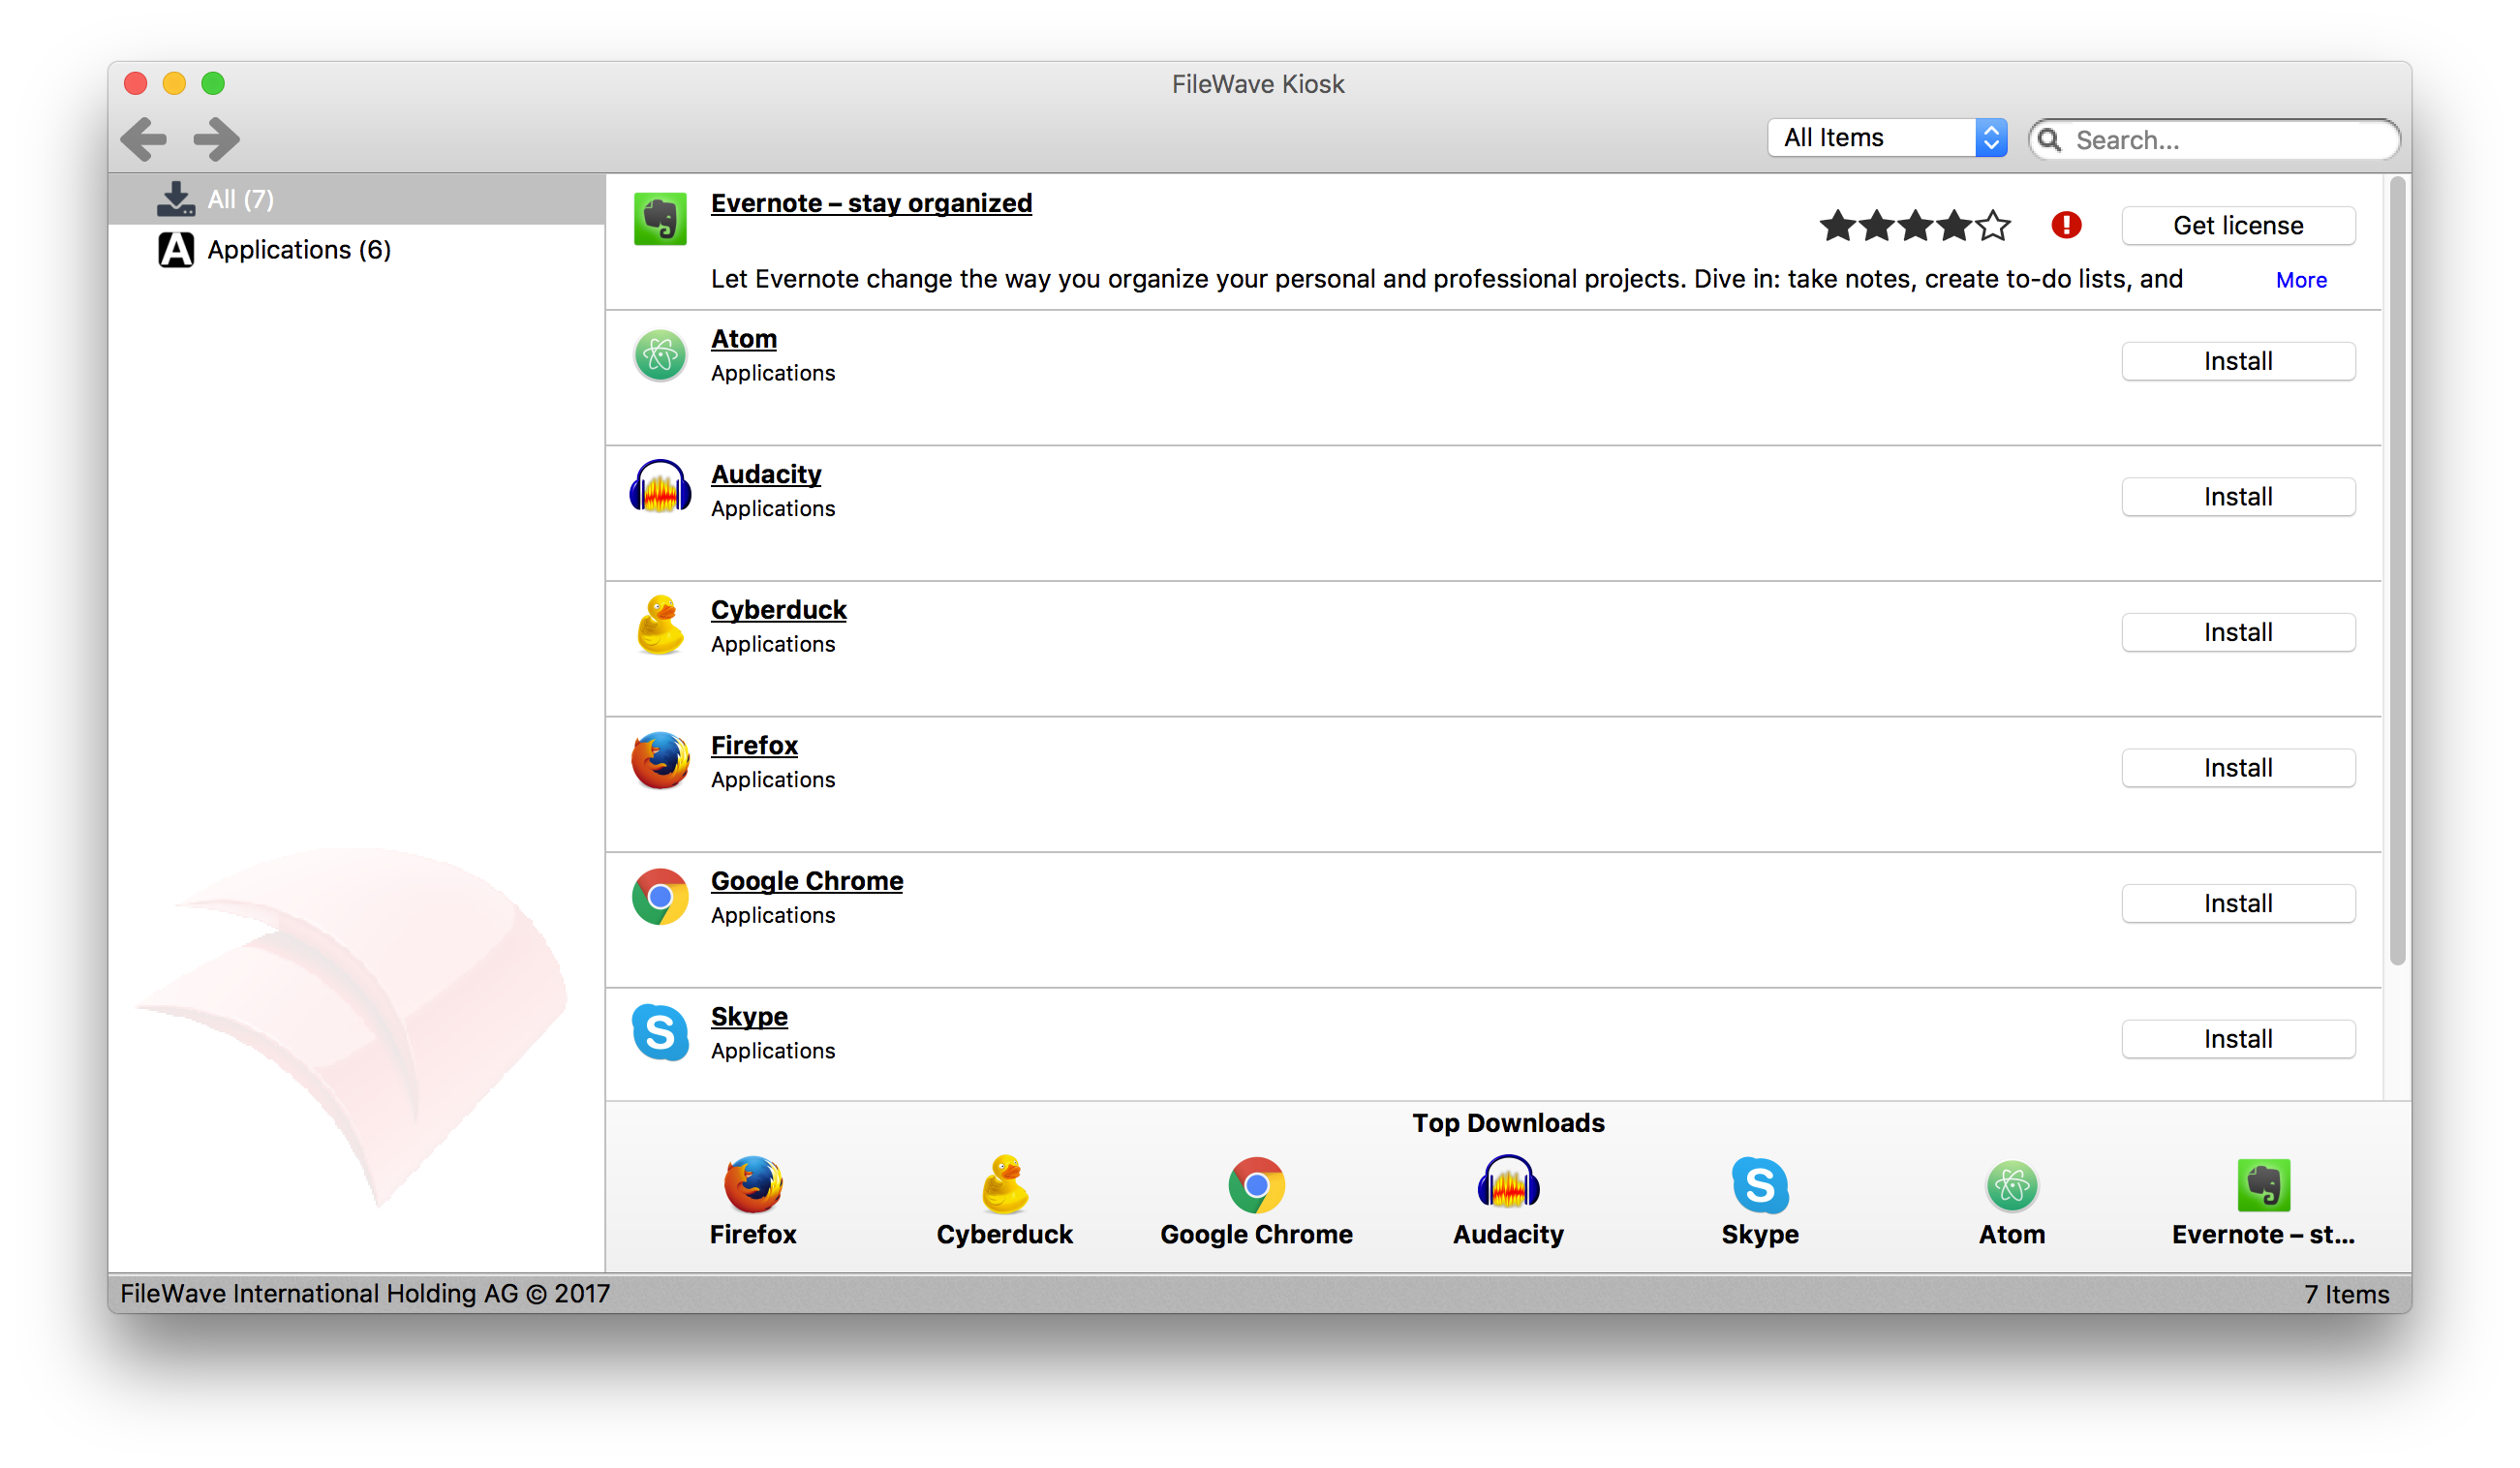The width and height of the screenshot is (2520, 1468).
Task: Click the Evernote elephant icon in list
Action: click(x=660, y=219)
